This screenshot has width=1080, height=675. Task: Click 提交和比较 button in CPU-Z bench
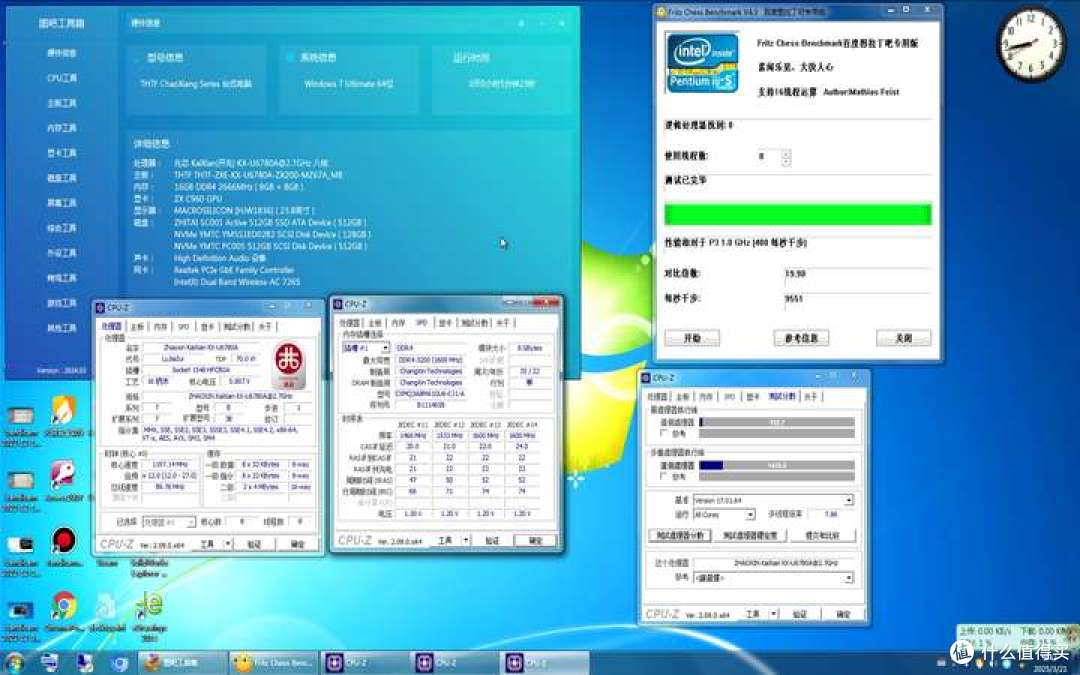(x=822, y=535)
